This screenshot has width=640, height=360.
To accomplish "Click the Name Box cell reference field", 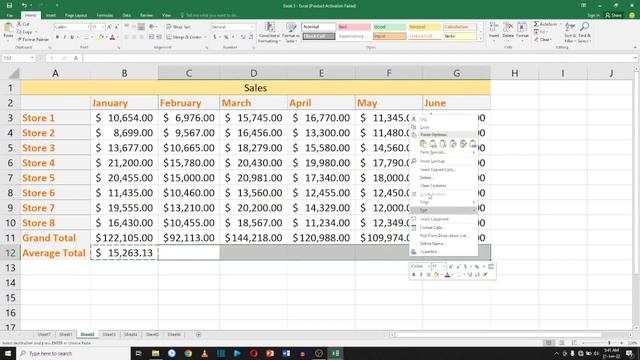I will tap(18, 58).
